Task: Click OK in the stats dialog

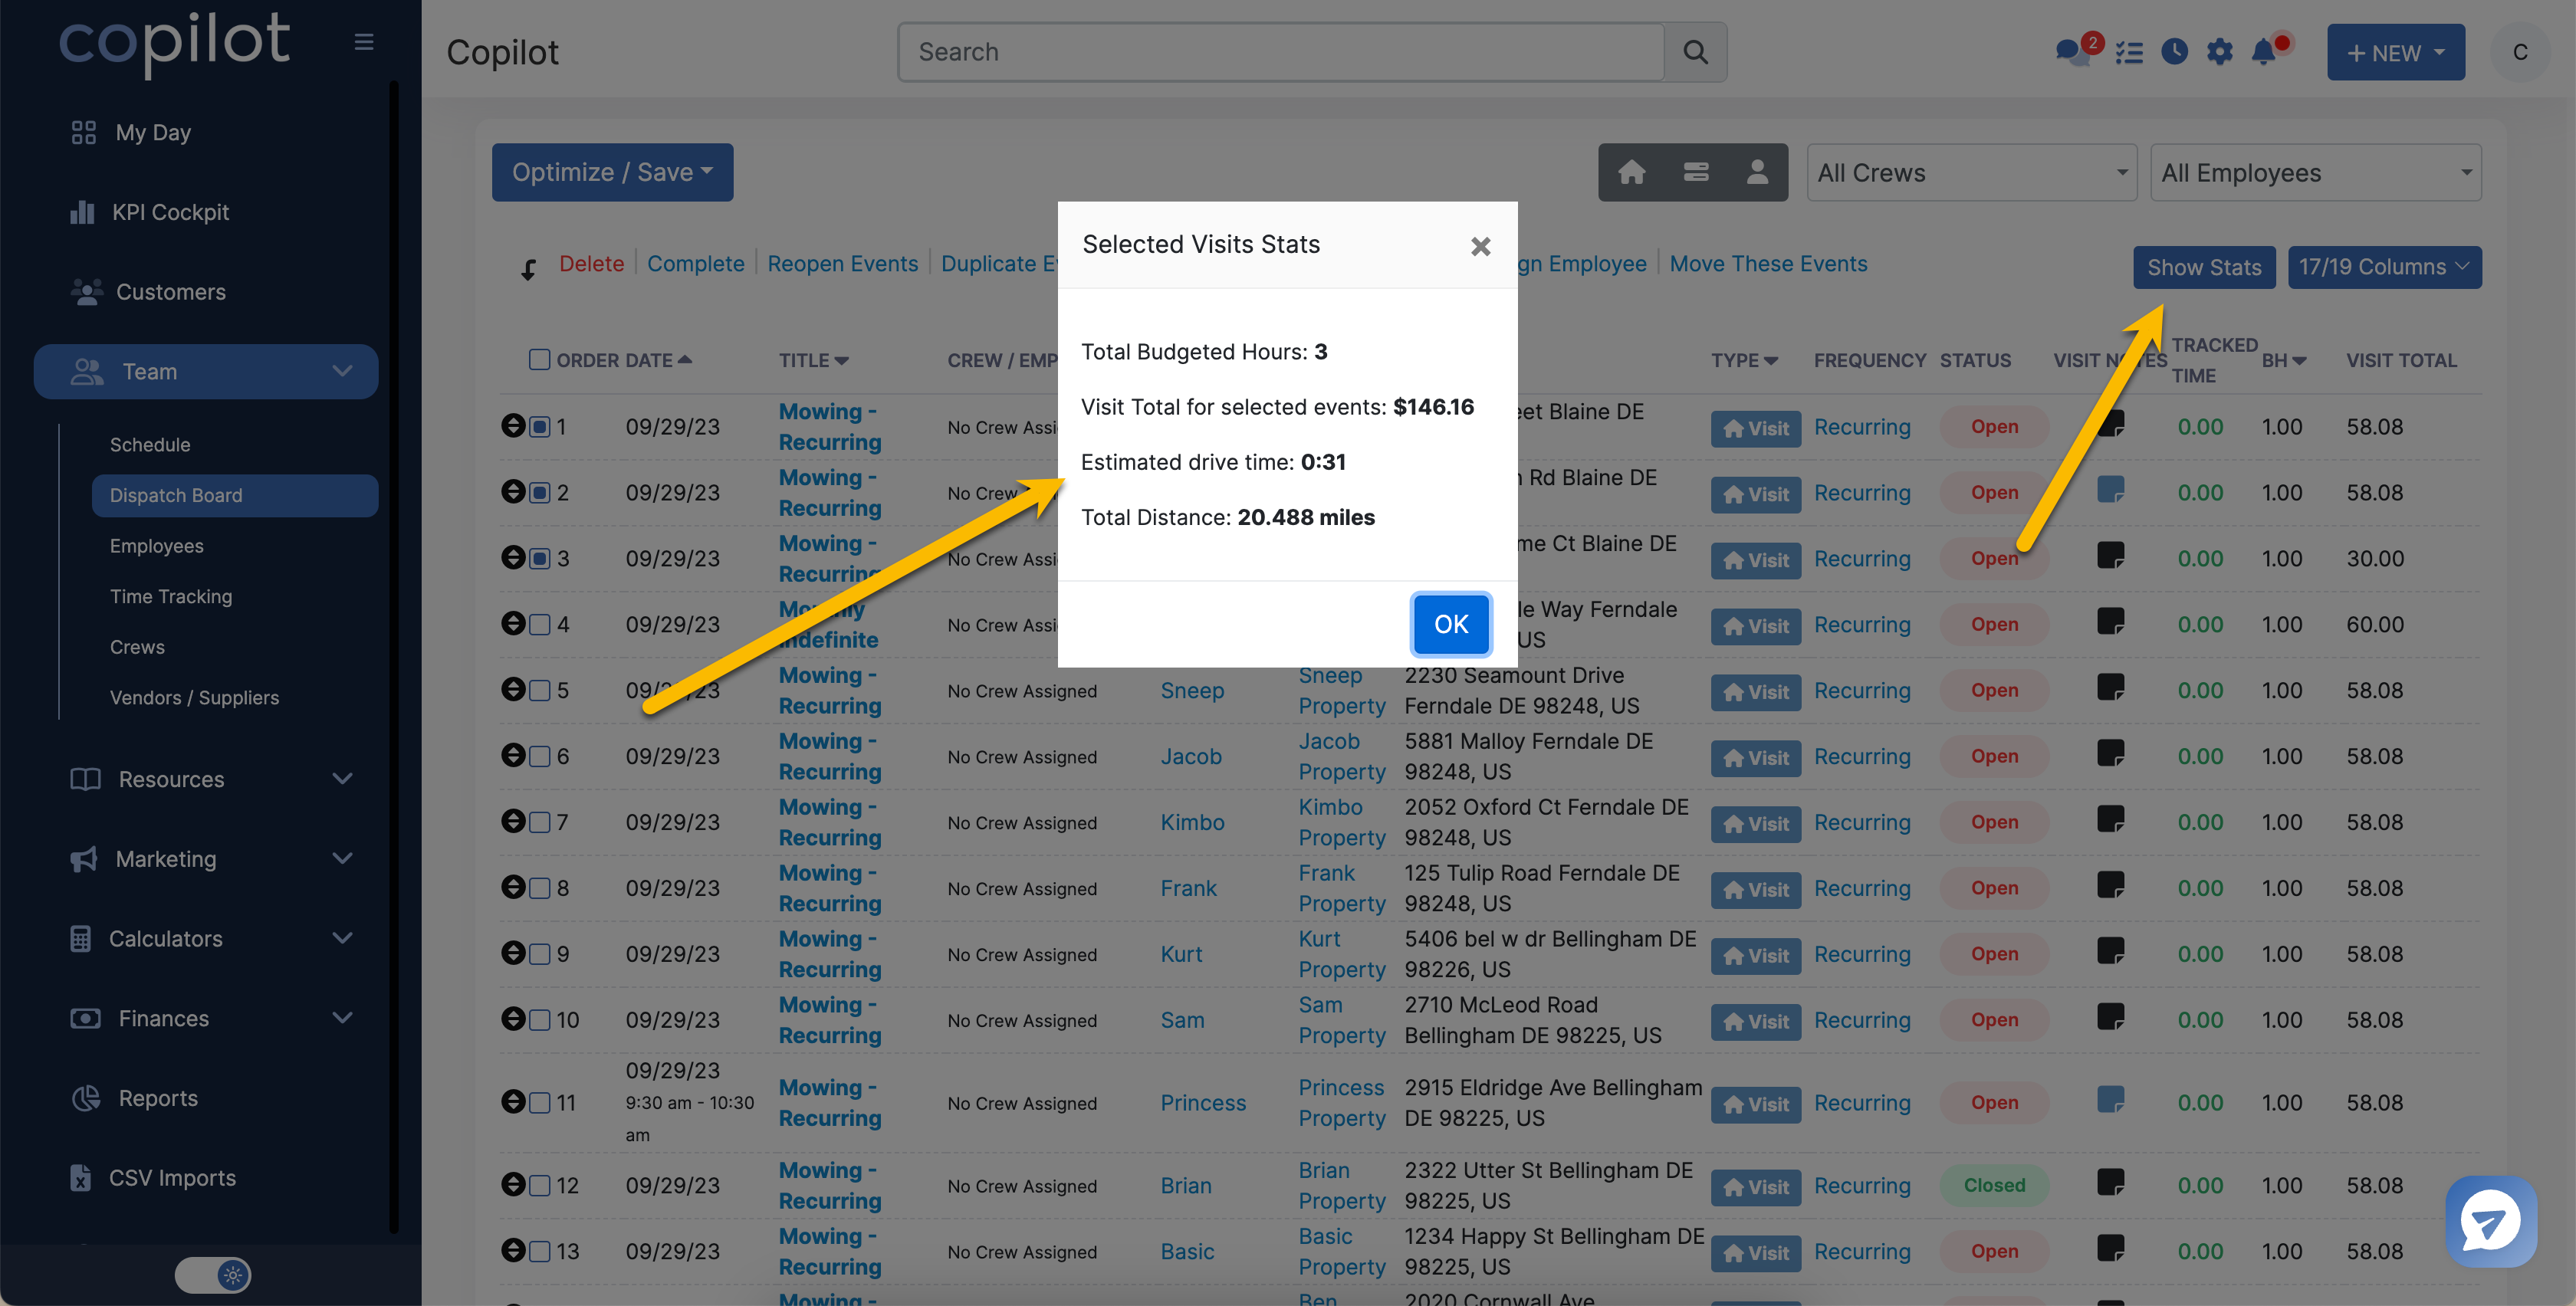Action: pos(1450,624)
